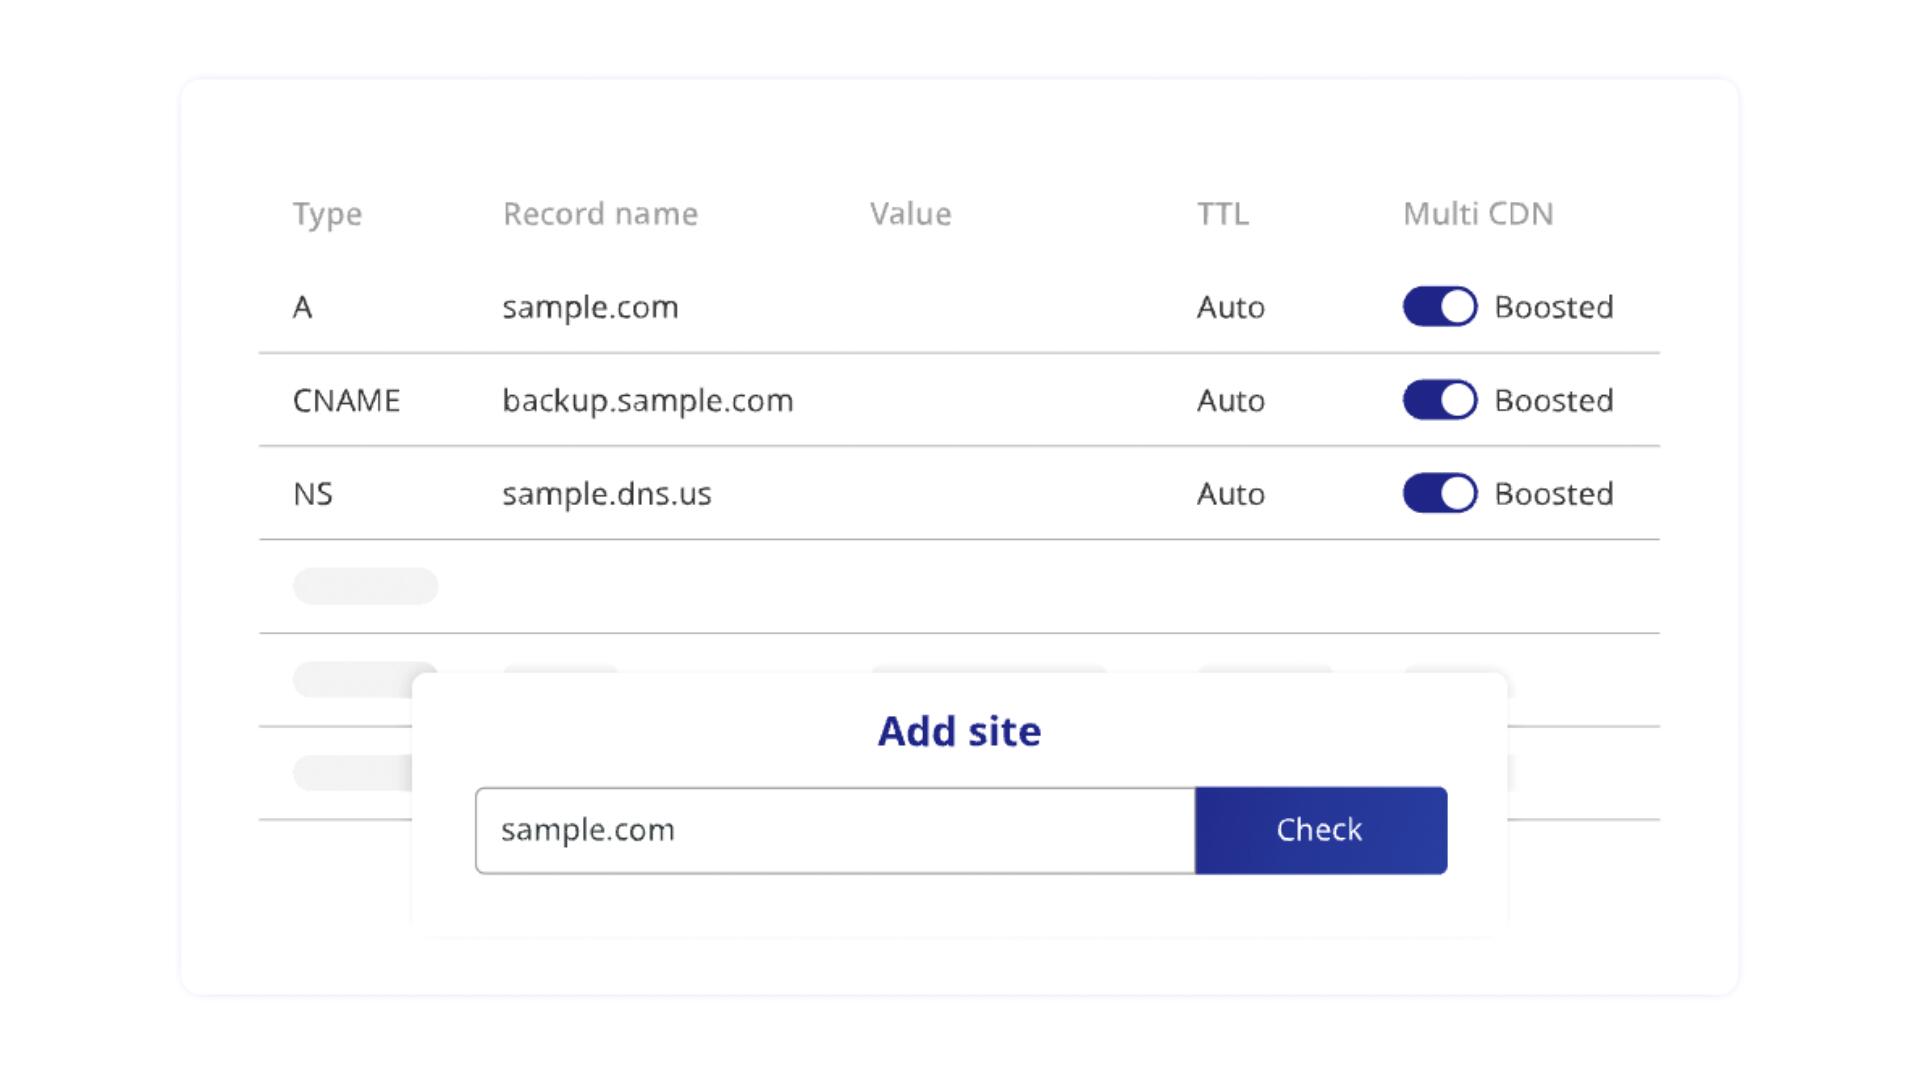Image resolution: width=1920 pixels, height=1080 pixels.
Task: Switch off Multi CDN for sample.dns.us
Action: point(1439,493)
